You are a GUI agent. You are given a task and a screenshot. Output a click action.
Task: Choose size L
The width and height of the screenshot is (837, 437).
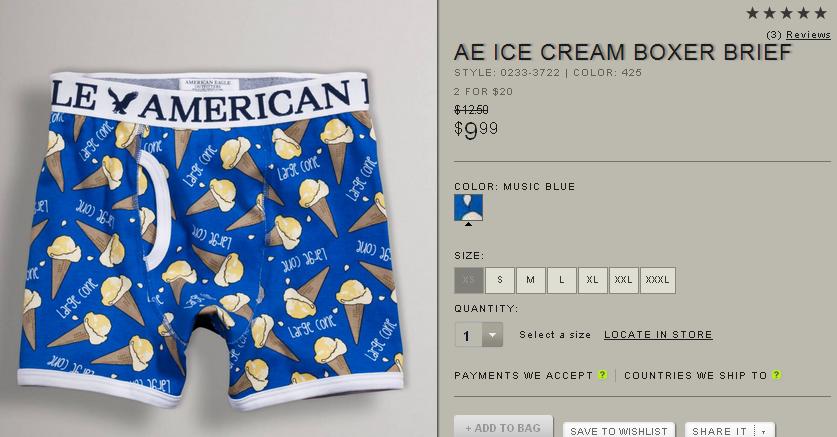click(562, 280)
